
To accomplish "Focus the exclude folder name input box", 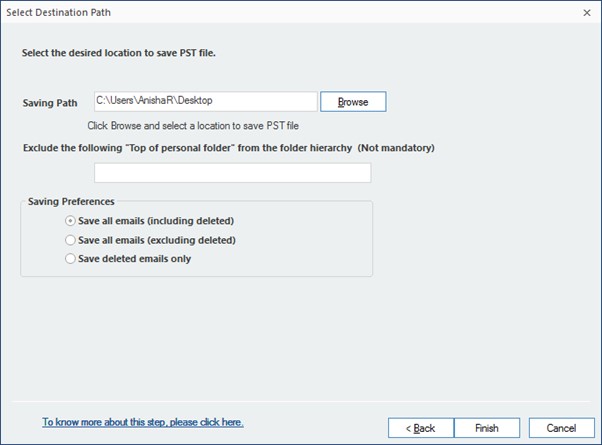I will click(232, 173).
